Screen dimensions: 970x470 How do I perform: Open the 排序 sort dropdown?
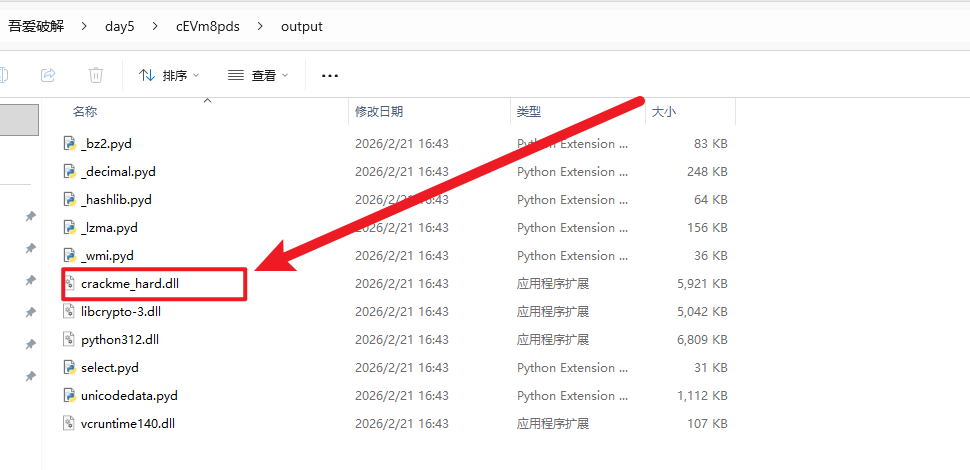click(169, 75)
